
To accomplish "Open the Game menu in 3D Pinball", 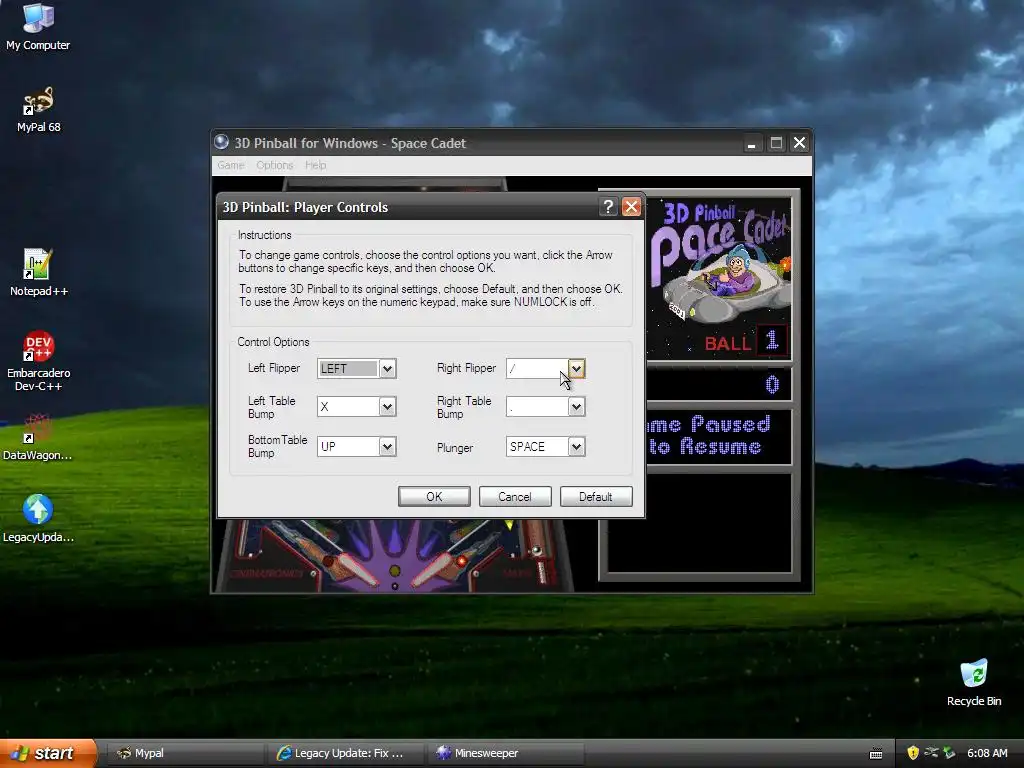I will (x=231, y=165).
